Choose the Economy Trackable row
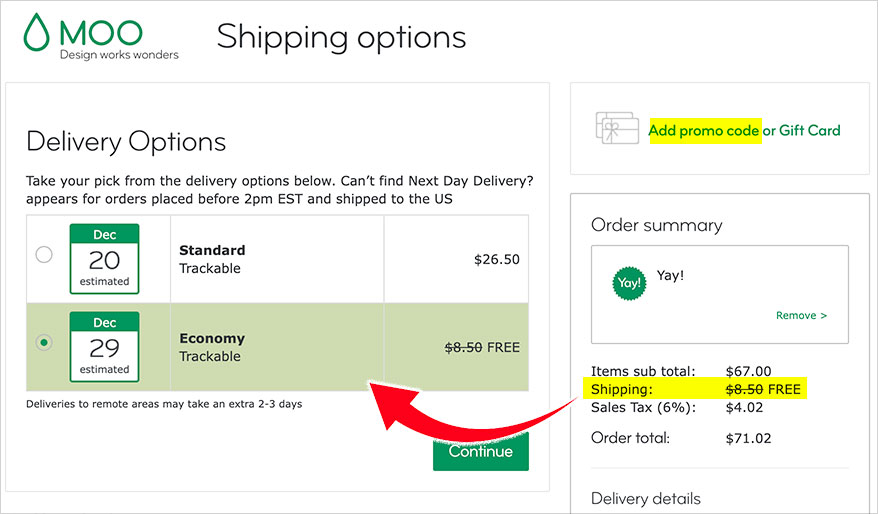Viewport: 878px width, 514px height. (x=277, y=347)
